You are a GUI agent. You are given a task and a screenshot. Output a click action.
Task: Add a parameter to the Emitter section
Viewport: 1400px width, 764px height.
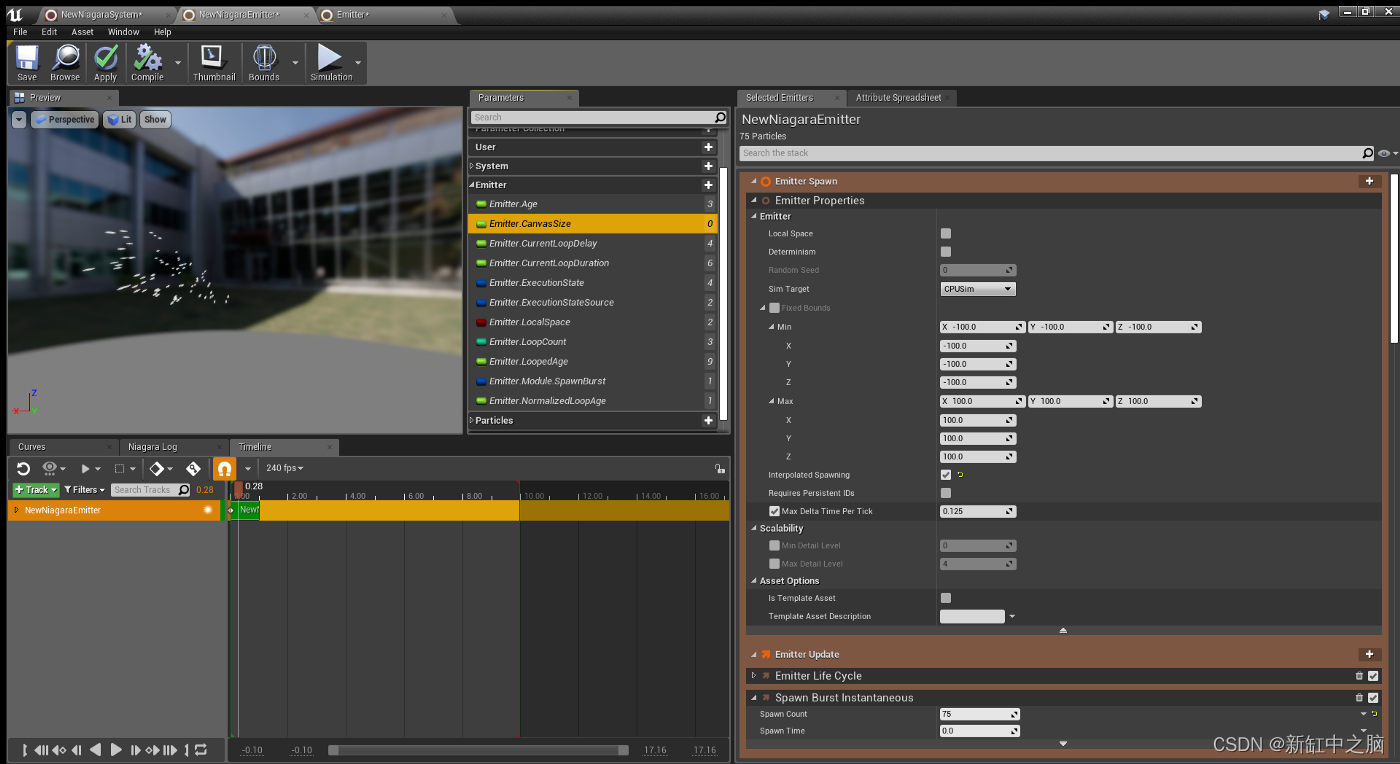click(708, 185)
